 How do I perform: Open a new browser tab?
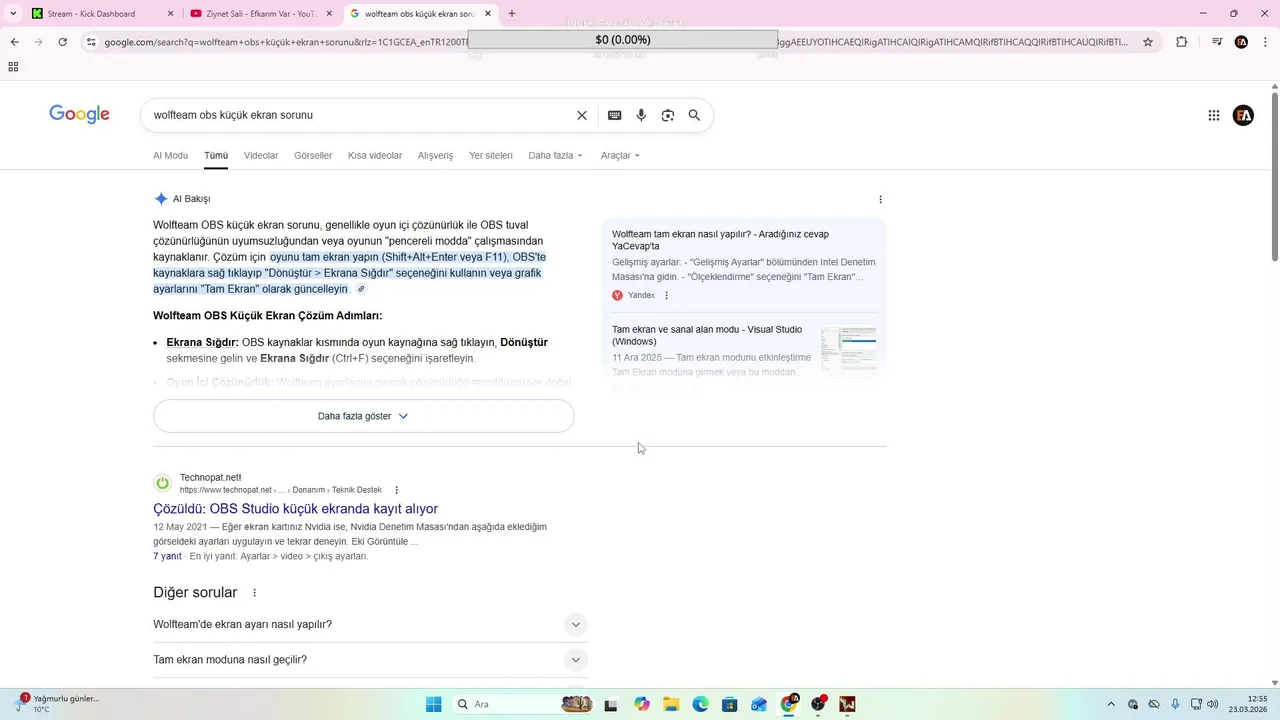(x=512, y=14)
